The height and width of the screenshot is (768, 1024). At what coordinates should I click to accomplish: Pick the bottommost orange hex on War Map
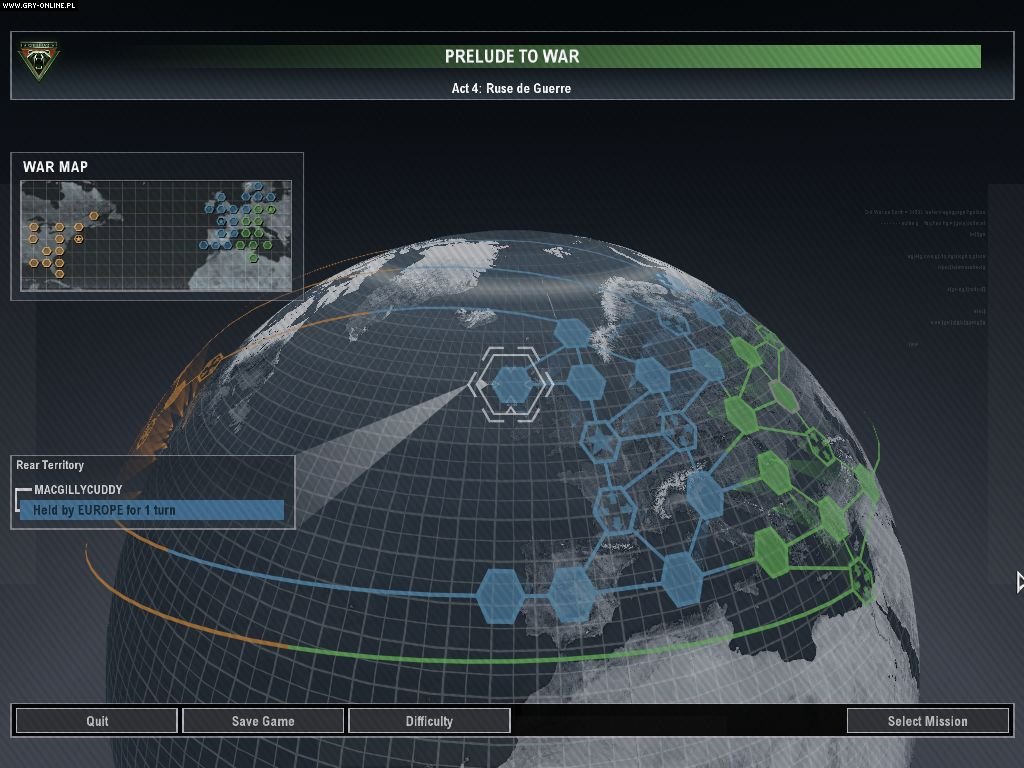pyautogui.click(x=59, y=274)
